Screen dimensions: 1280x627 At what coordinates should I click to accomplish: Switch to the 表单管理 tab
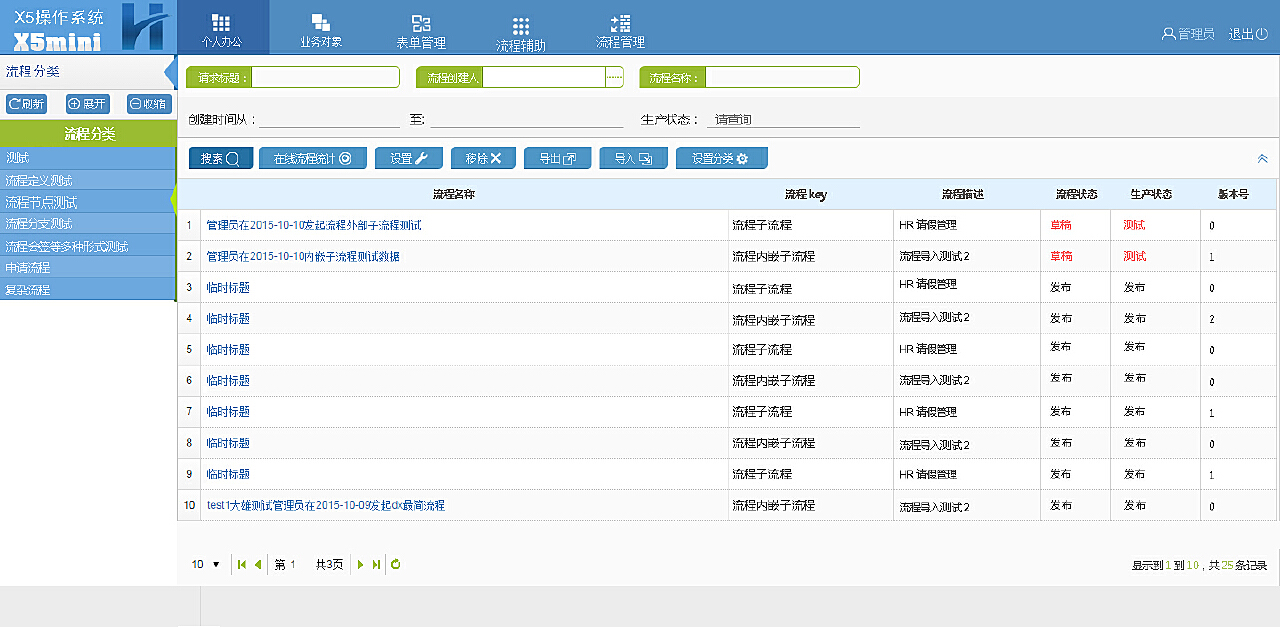tap(421, 29)
